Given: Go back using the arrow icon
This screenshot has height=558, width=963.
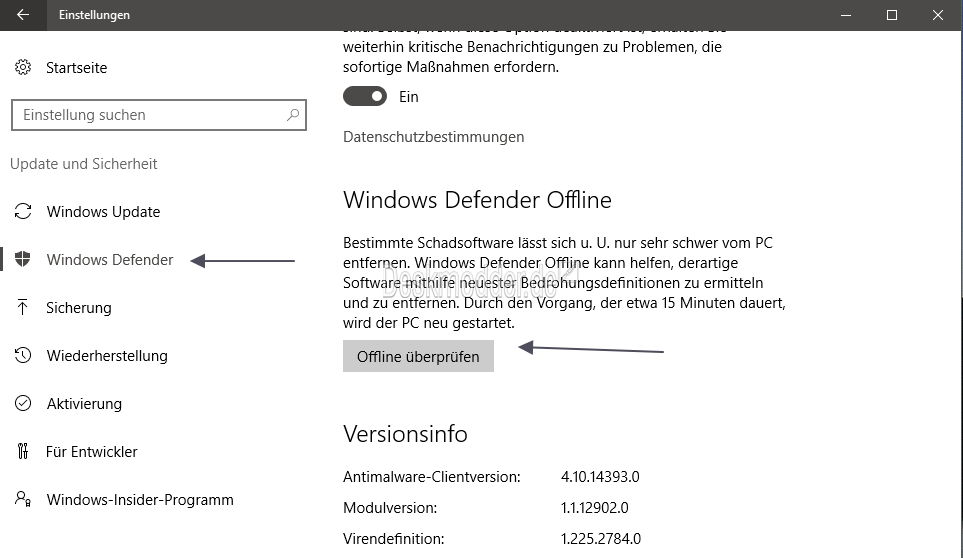Looking at the screenshot, I should pyautogui.click(x=23, y=15).
